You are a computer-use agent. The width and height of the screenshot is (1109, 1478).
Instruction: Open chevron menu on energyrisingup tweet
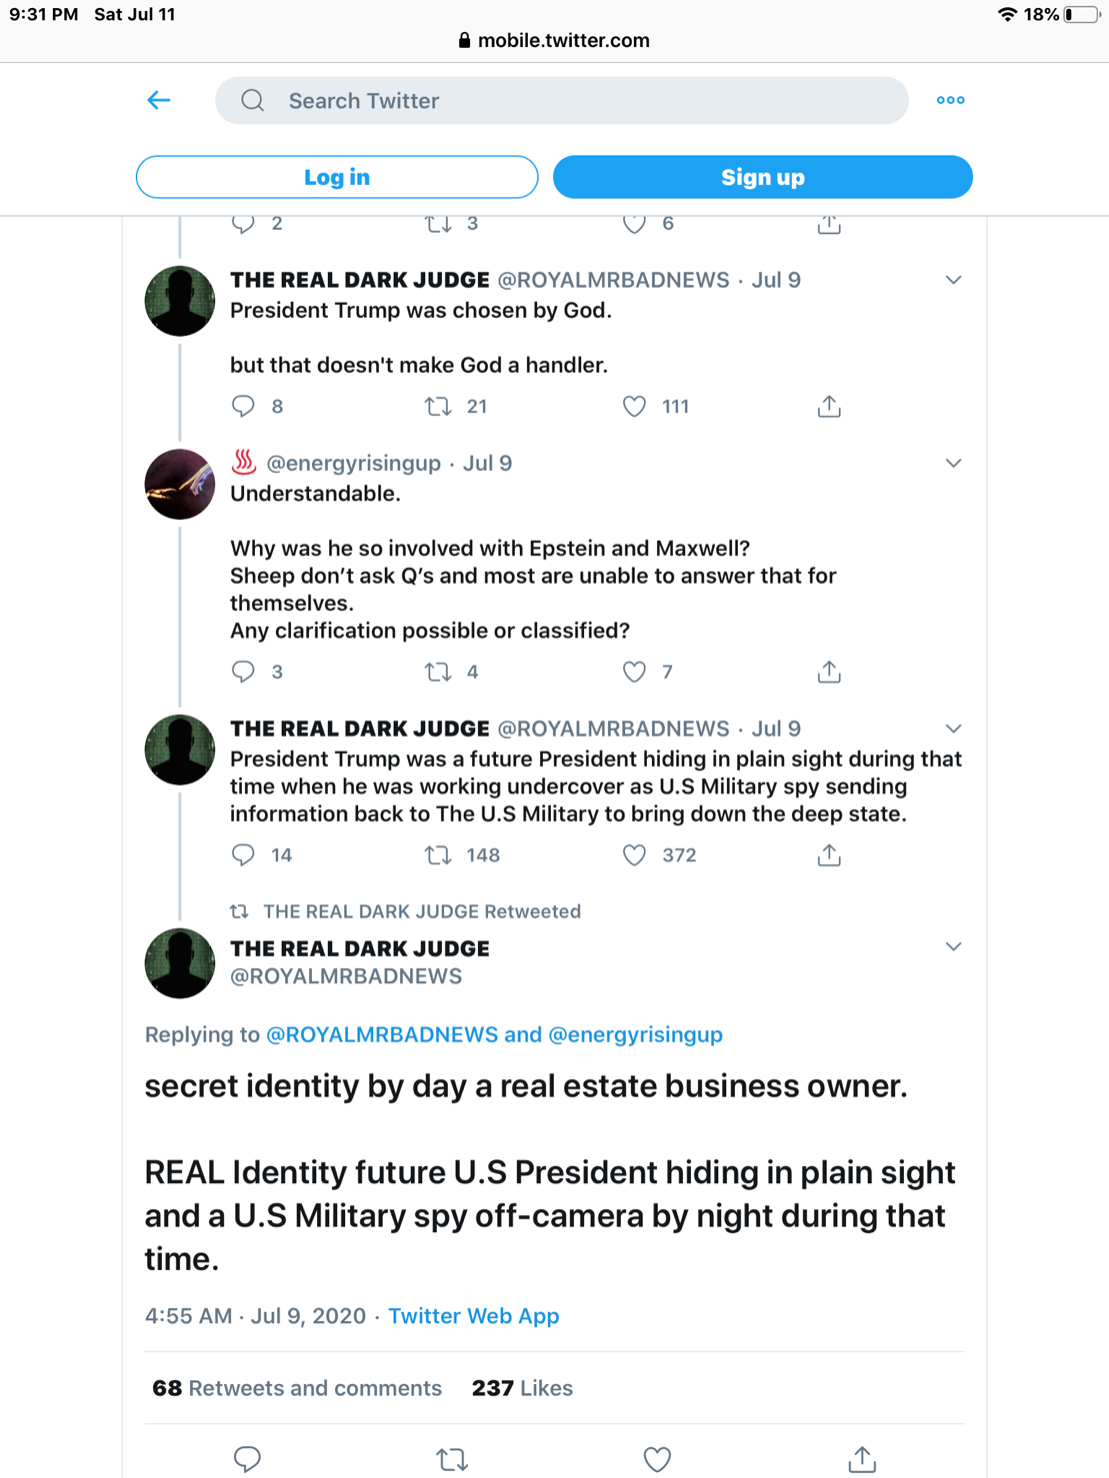click(953, 463)
